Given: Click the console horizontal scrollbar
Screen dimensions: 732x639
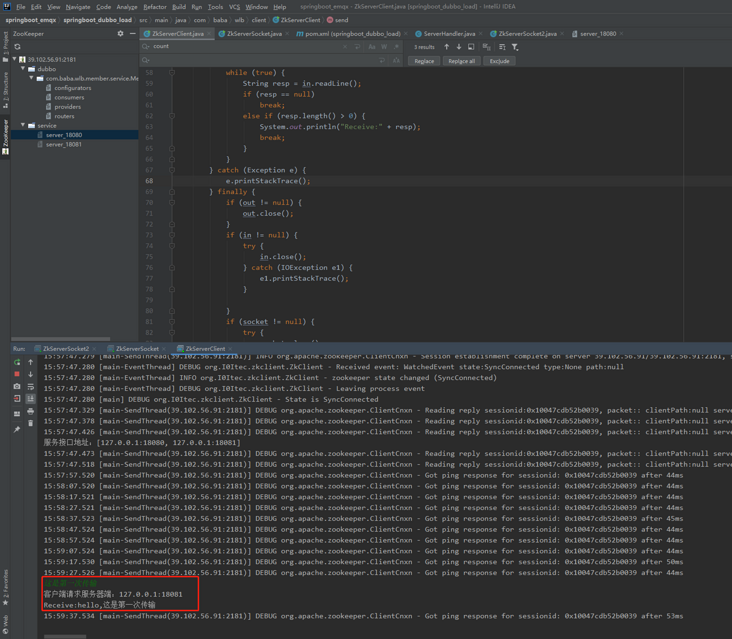Looking at the screenshot, I should pyautogui.click(x=65, y=637).
